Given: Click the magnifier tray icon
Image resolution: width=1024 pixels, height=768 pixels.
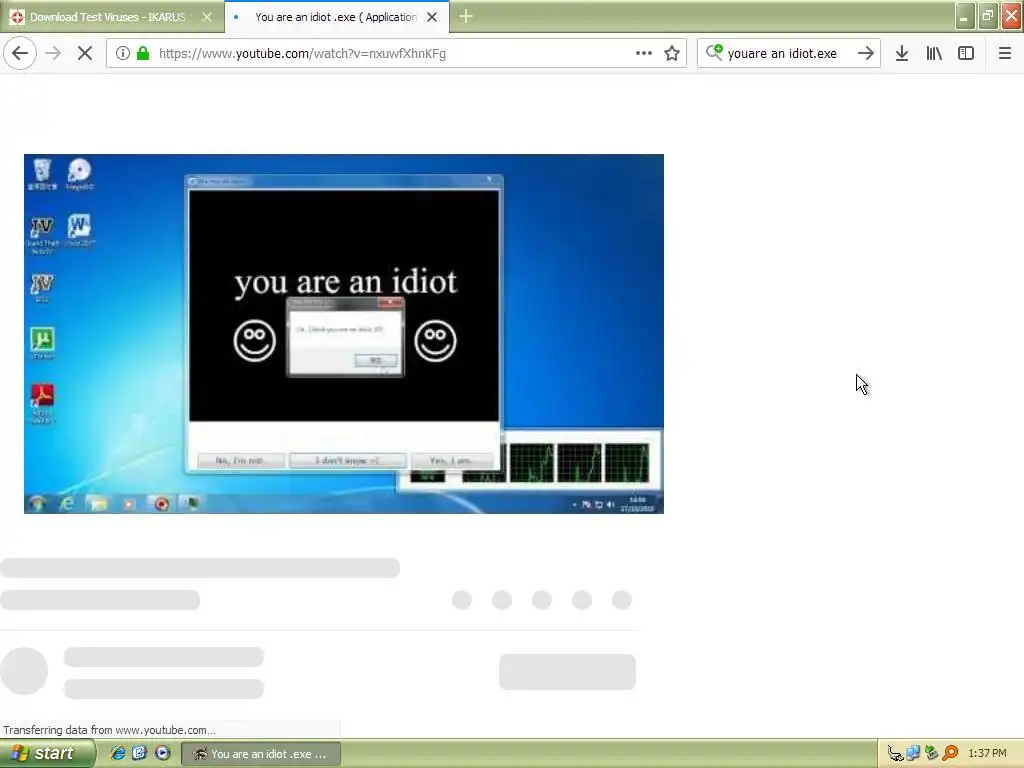Looking at the screenshot, I should point(950,754).
